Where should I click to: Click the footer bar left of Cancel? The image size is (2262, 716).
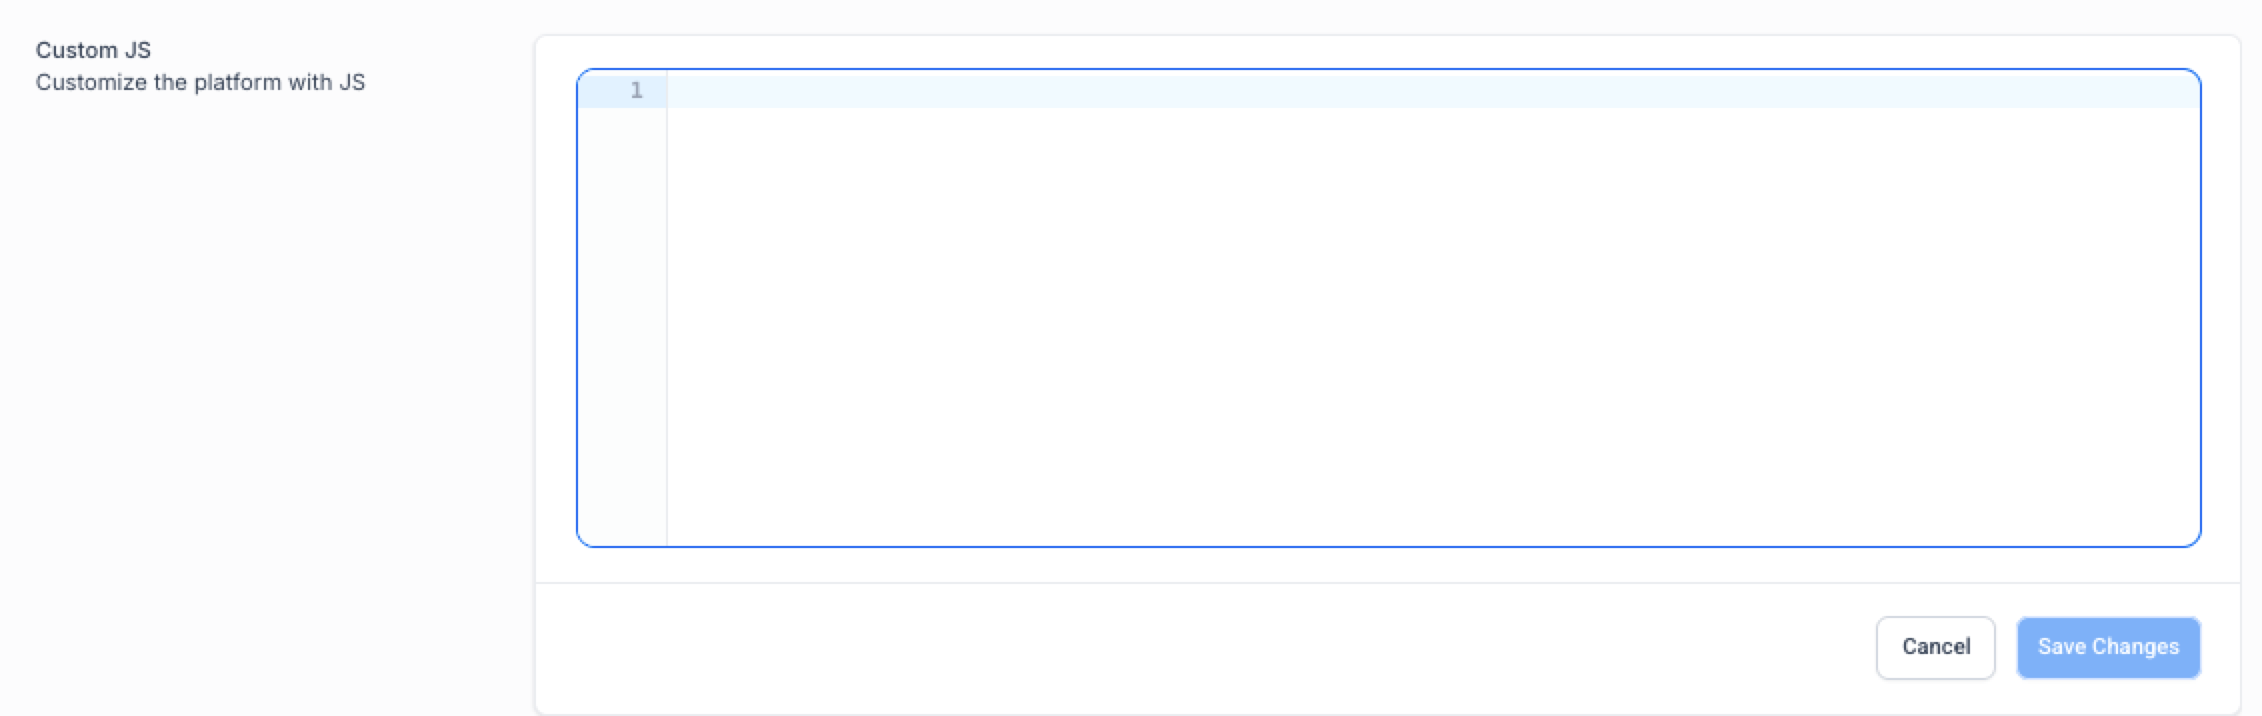(x=1200, y=647)
